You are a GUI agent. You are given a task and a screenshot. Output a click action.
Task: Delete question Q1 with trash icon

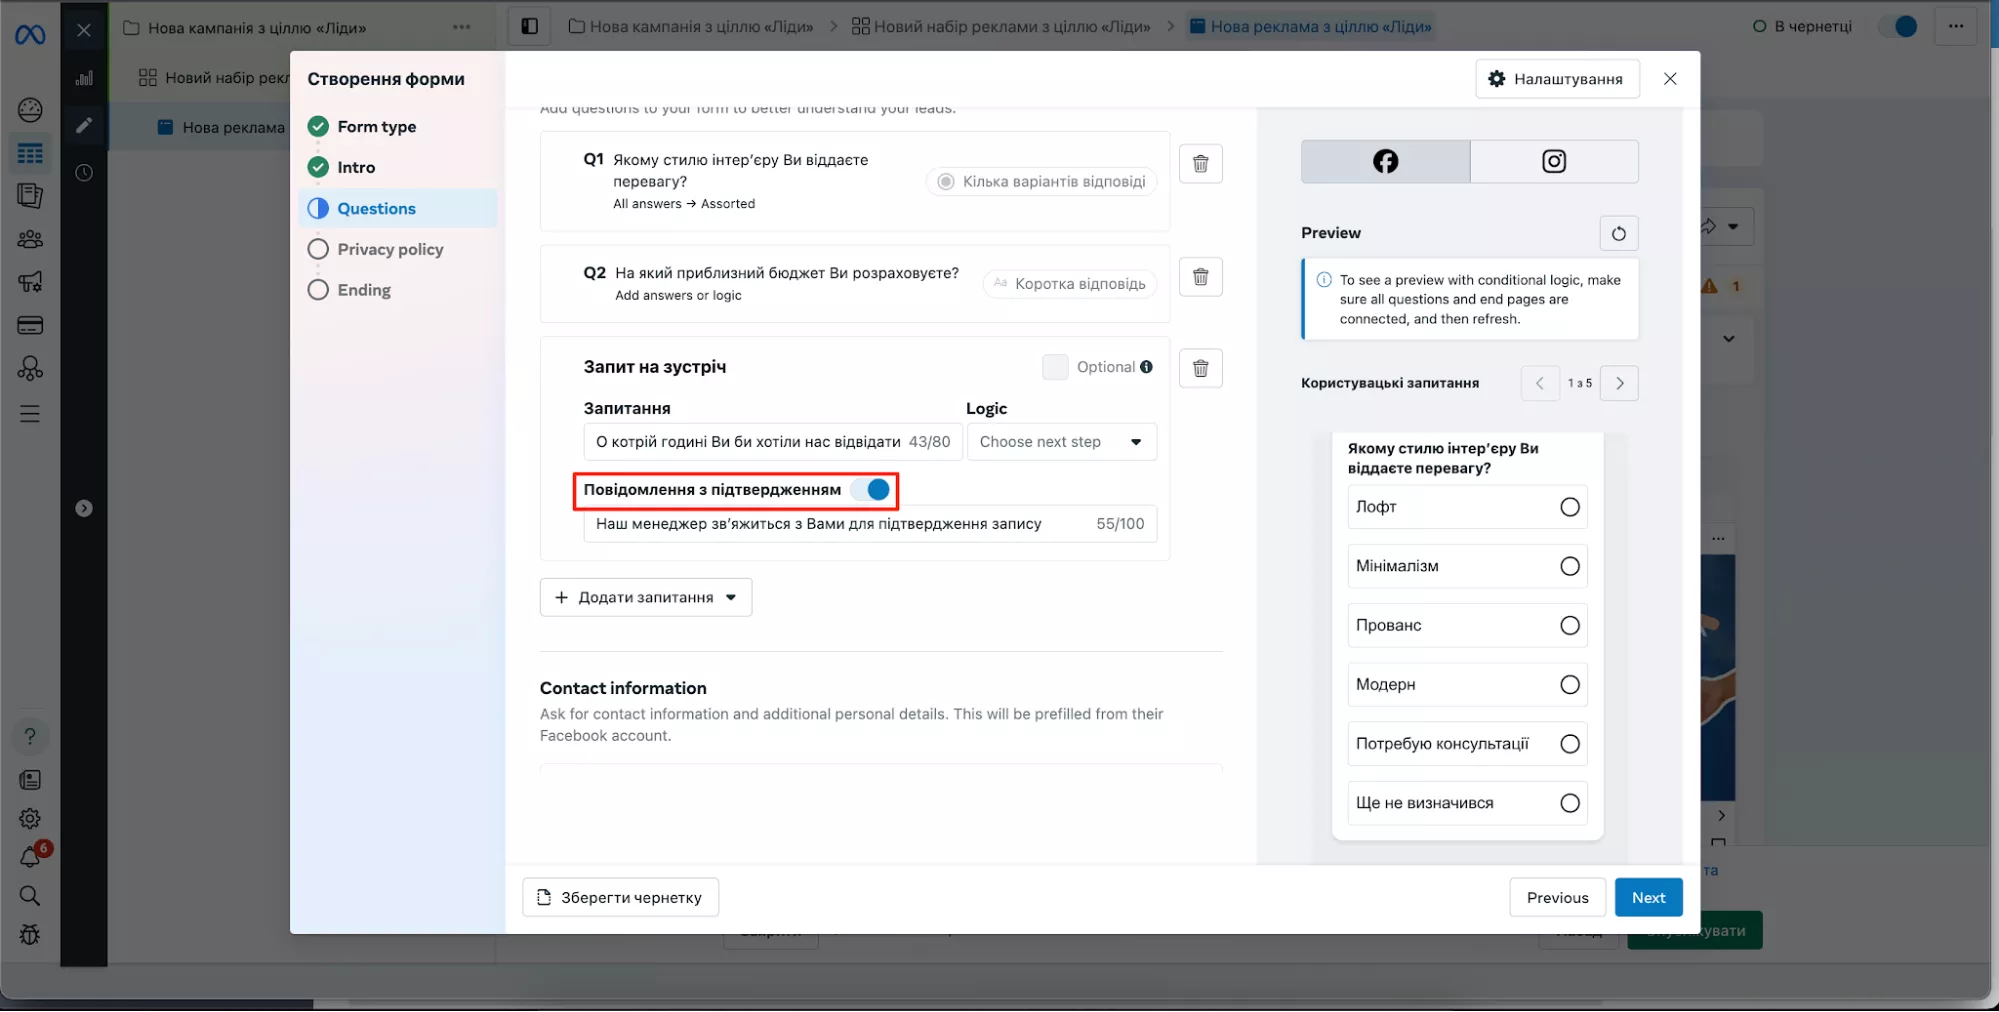[x=1200, y=164]
